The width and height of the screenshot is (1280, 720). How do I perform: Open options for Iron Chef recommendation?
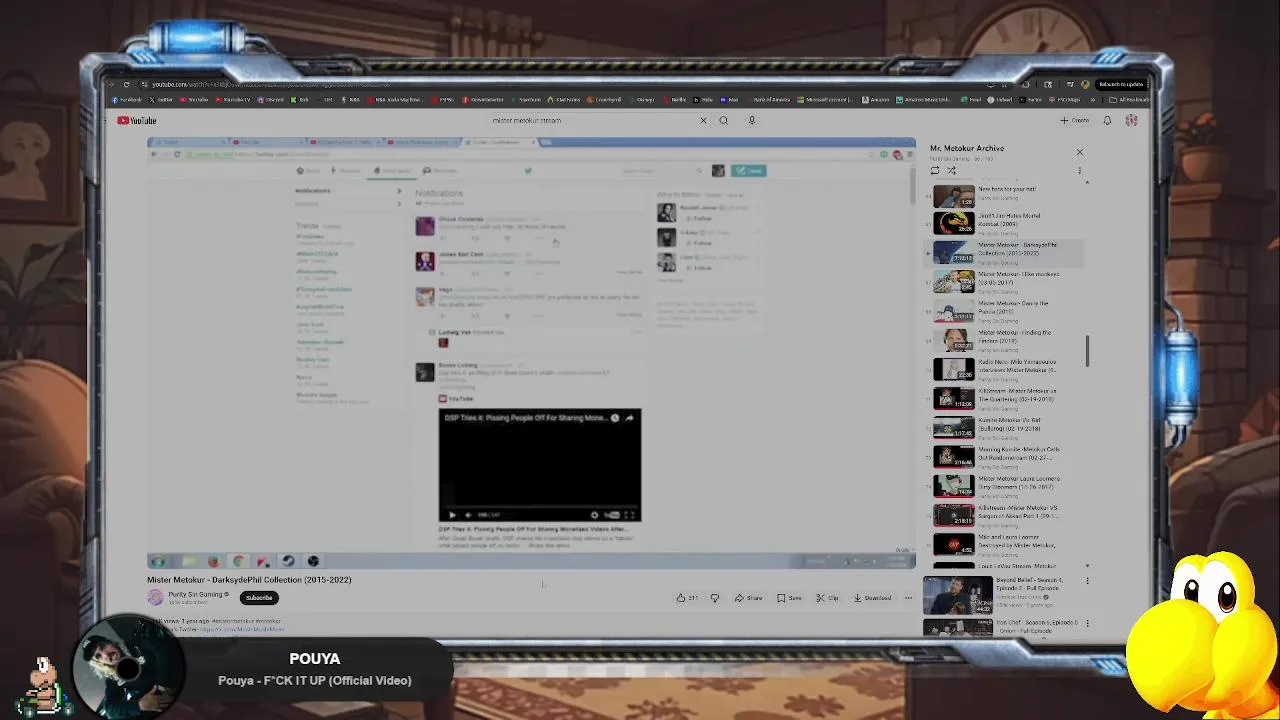click(1088, 623)
